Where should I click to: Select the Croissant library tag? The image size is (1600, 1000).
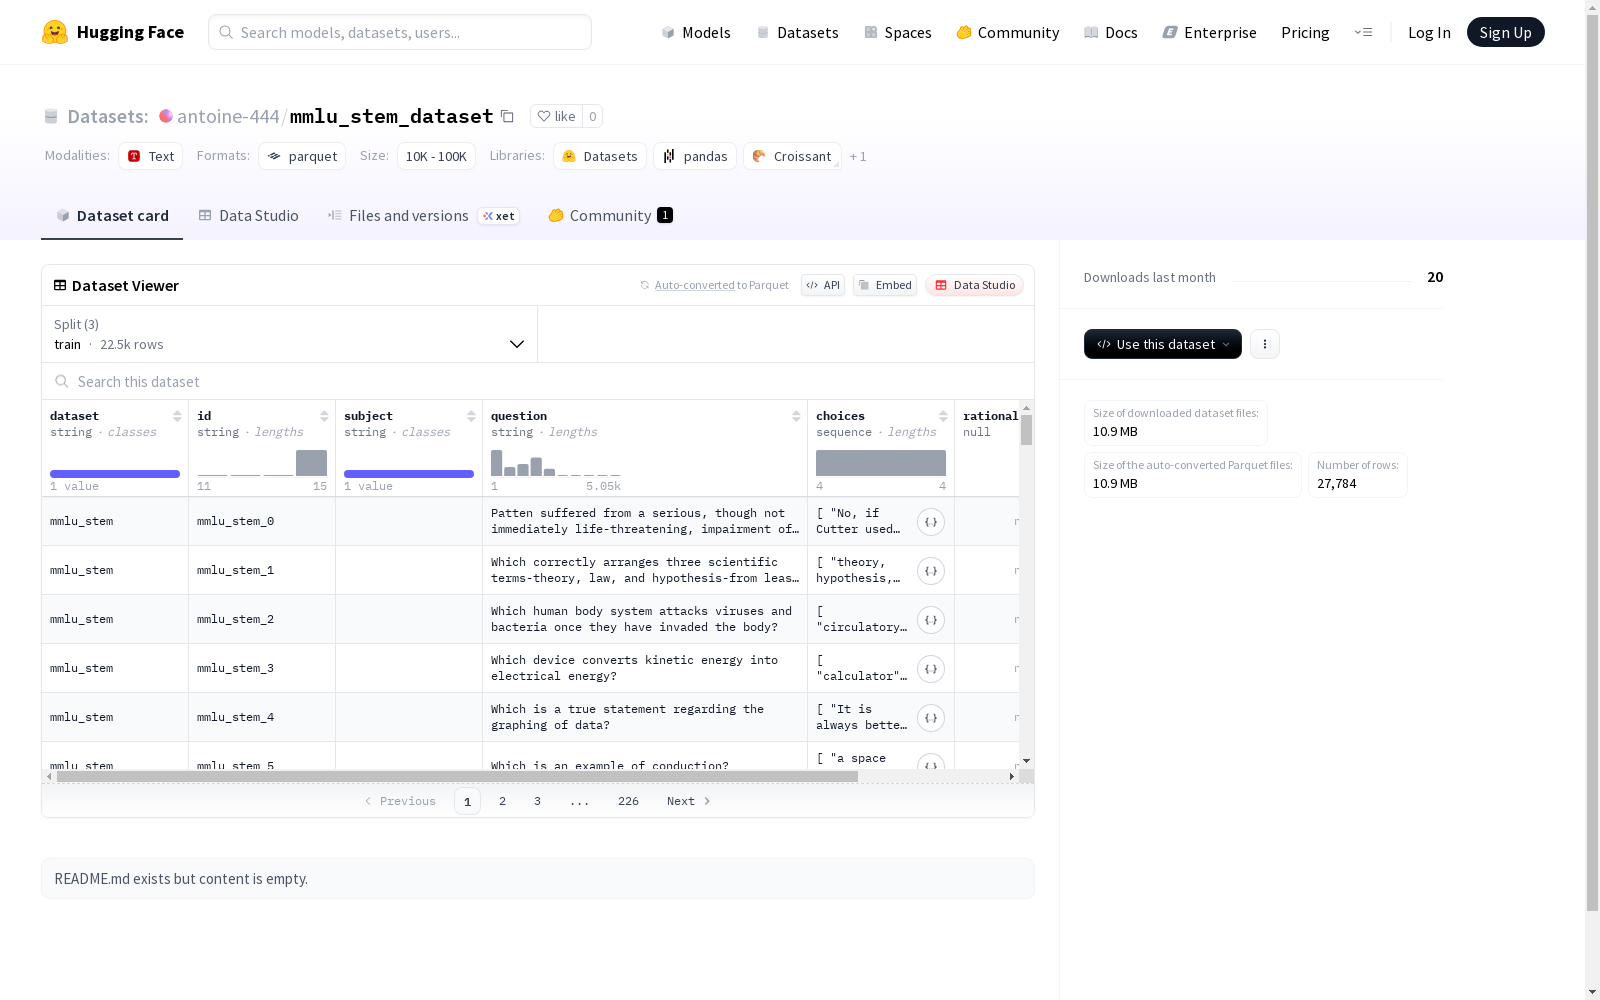792,156
